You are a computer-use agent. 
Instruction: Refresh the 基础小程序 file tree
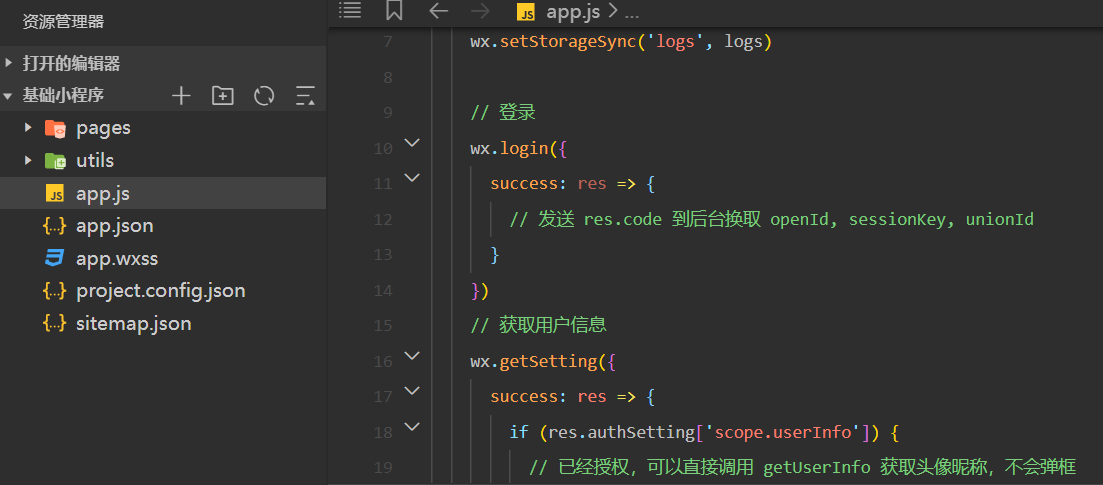264,96
